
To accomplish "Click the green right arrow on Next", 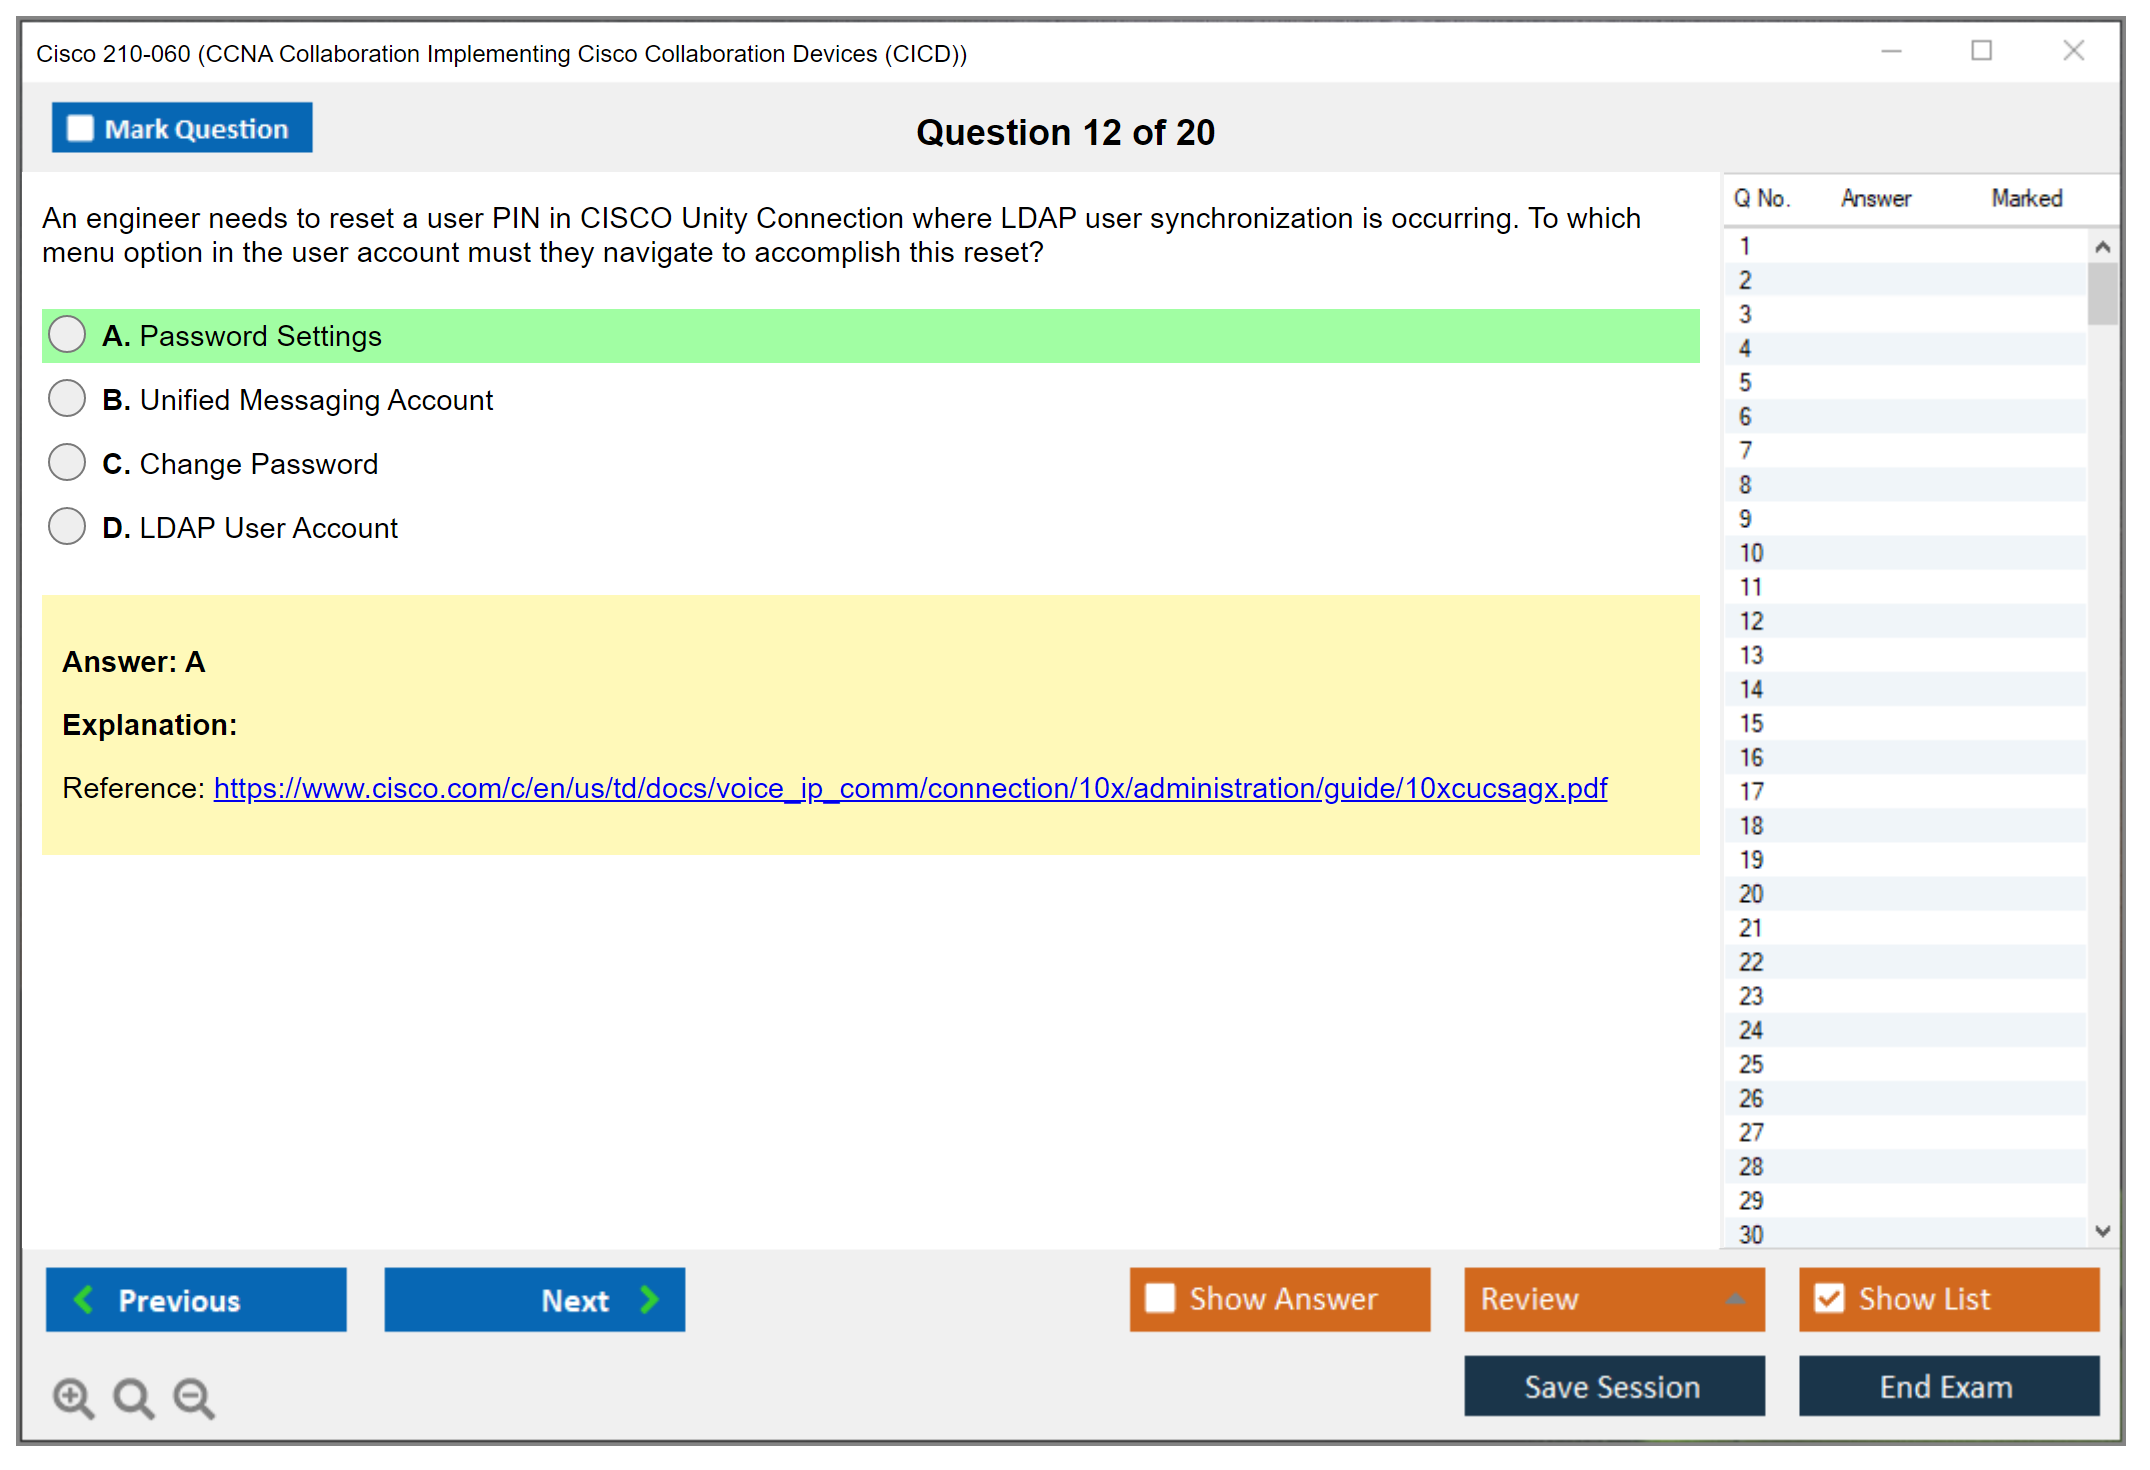I will coord(649,1299).
